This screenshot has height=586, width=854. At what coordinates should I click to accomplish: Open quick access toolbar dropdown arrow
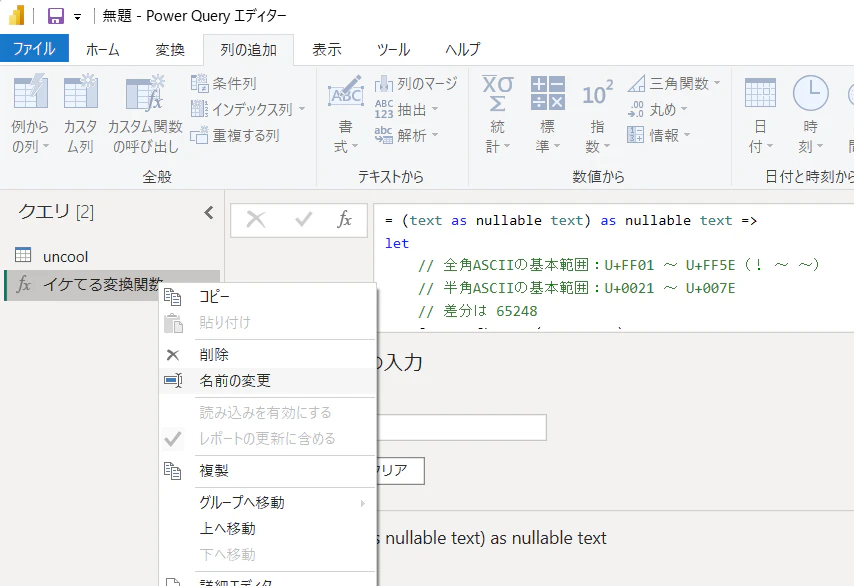click(77, 17)
